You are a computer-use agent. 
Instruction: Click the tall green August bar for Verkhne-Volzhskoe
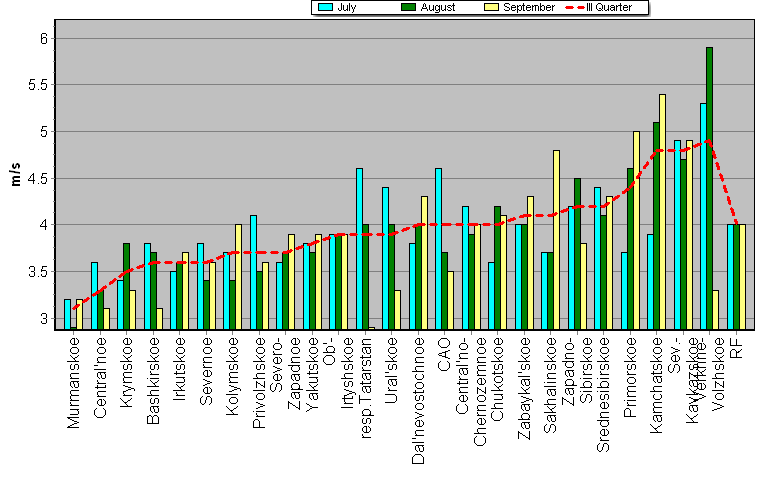coord(710,189)
